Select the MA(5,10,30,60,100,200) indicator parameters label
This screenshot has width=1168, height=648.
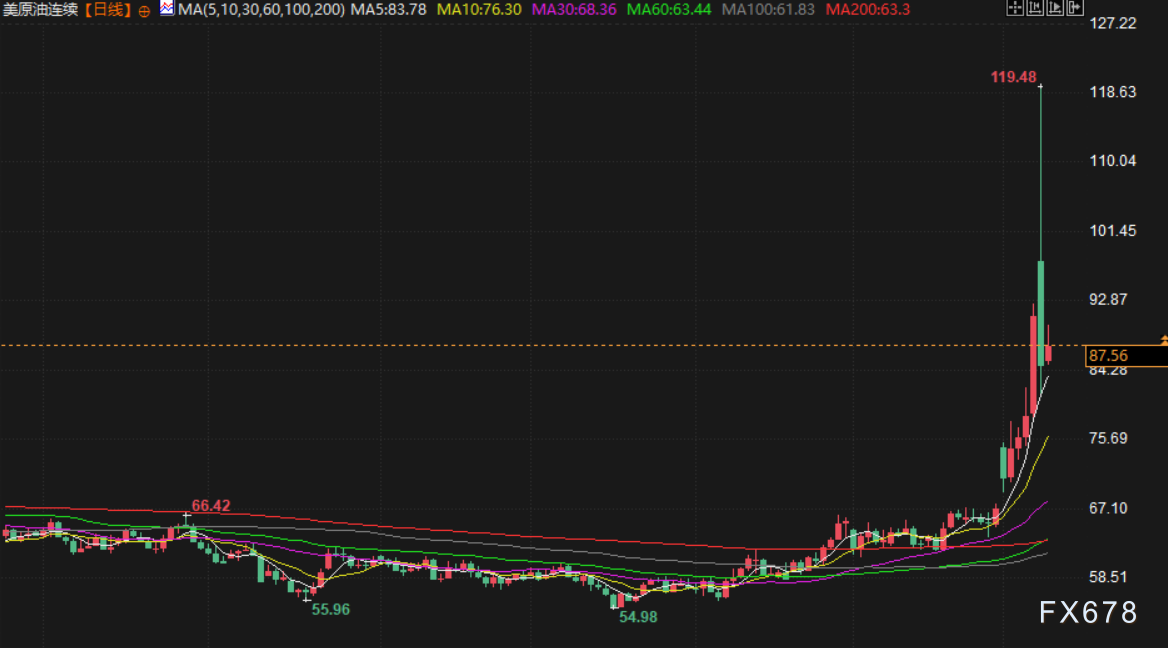(x=261, y=10)
